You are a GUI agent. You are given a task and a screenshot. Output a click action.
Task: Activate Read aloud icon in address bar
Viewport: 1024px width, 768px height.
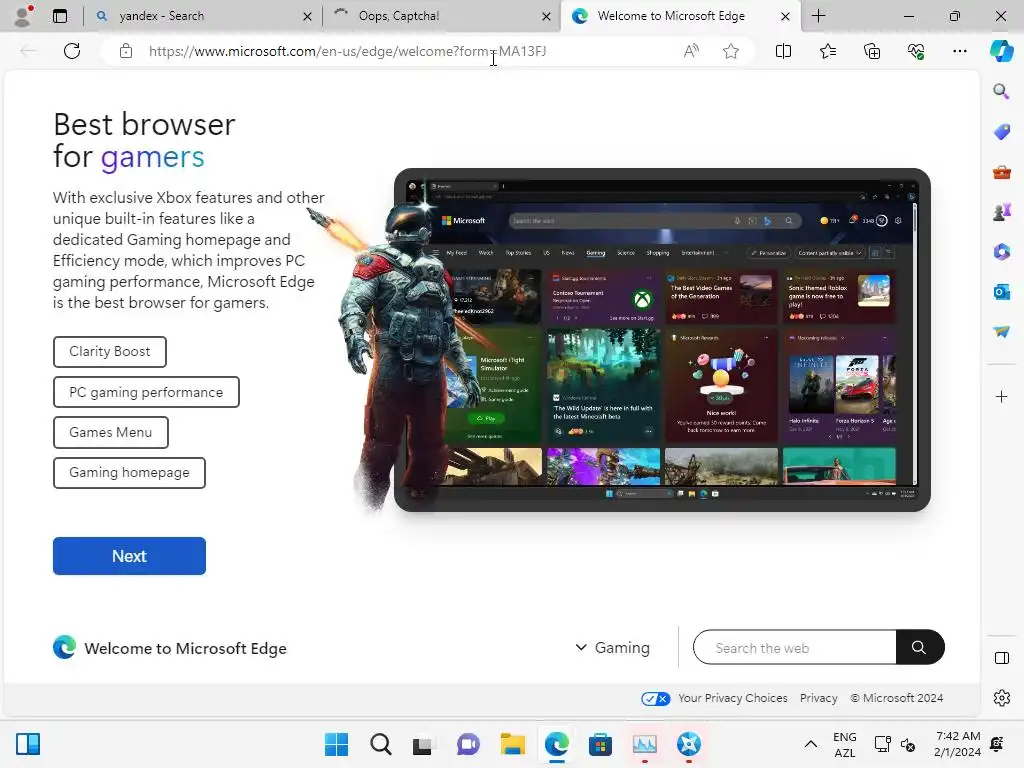691,51
